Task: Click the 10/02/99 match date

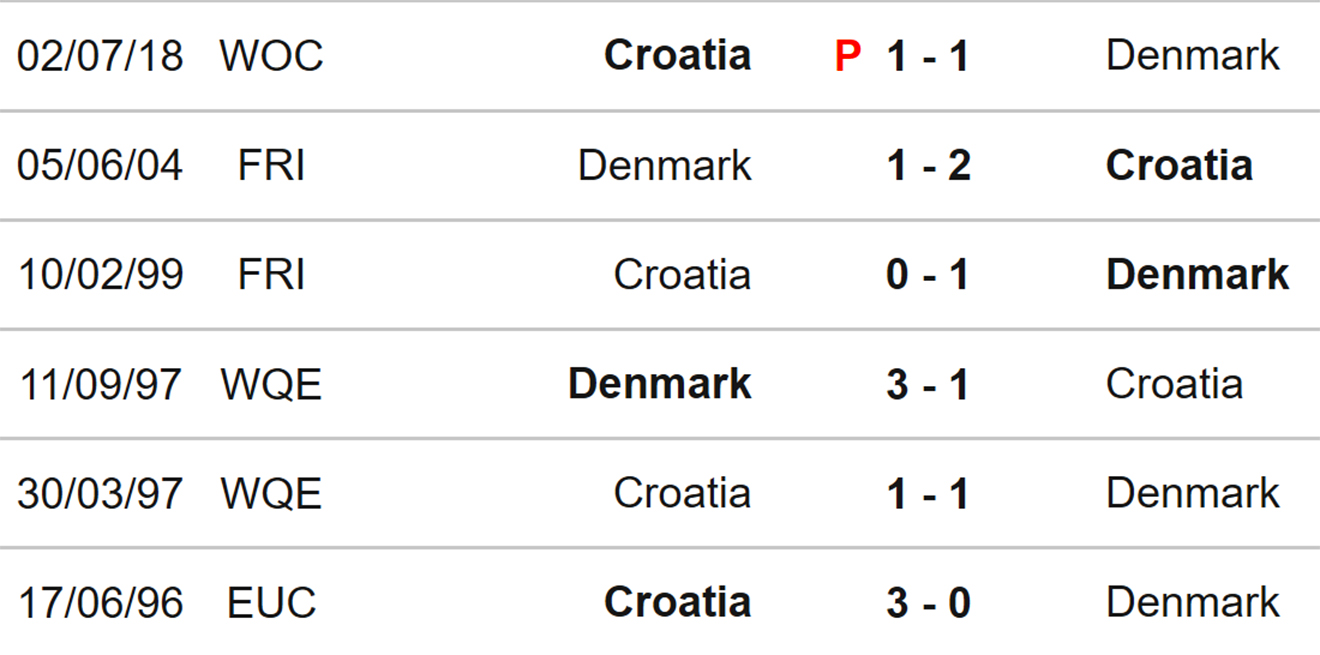Action: pyautogui.click(x=100, y=275)
